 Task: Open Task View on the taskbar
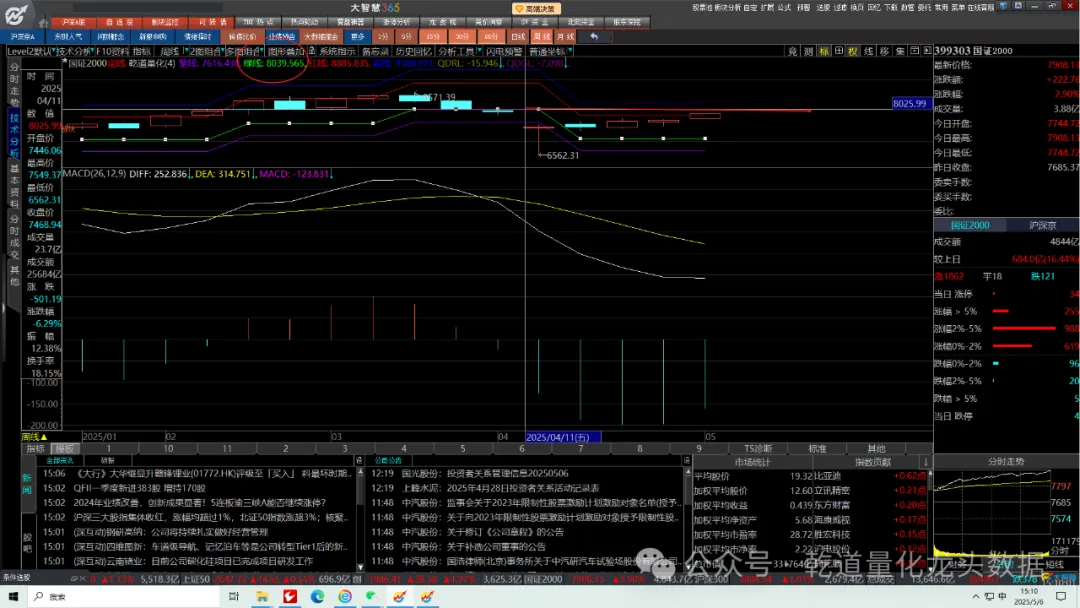(x=233, y=596)
